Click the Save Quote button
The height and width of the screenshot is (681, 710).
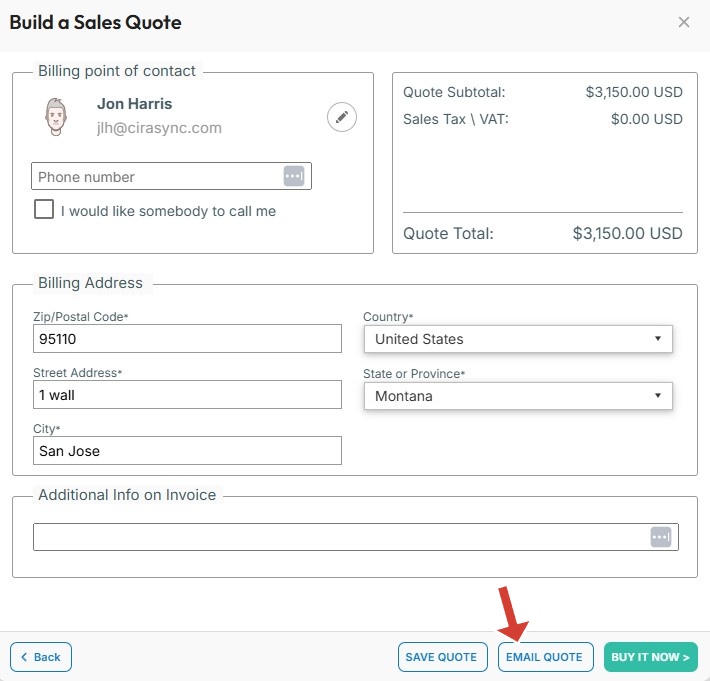point(441,657)
